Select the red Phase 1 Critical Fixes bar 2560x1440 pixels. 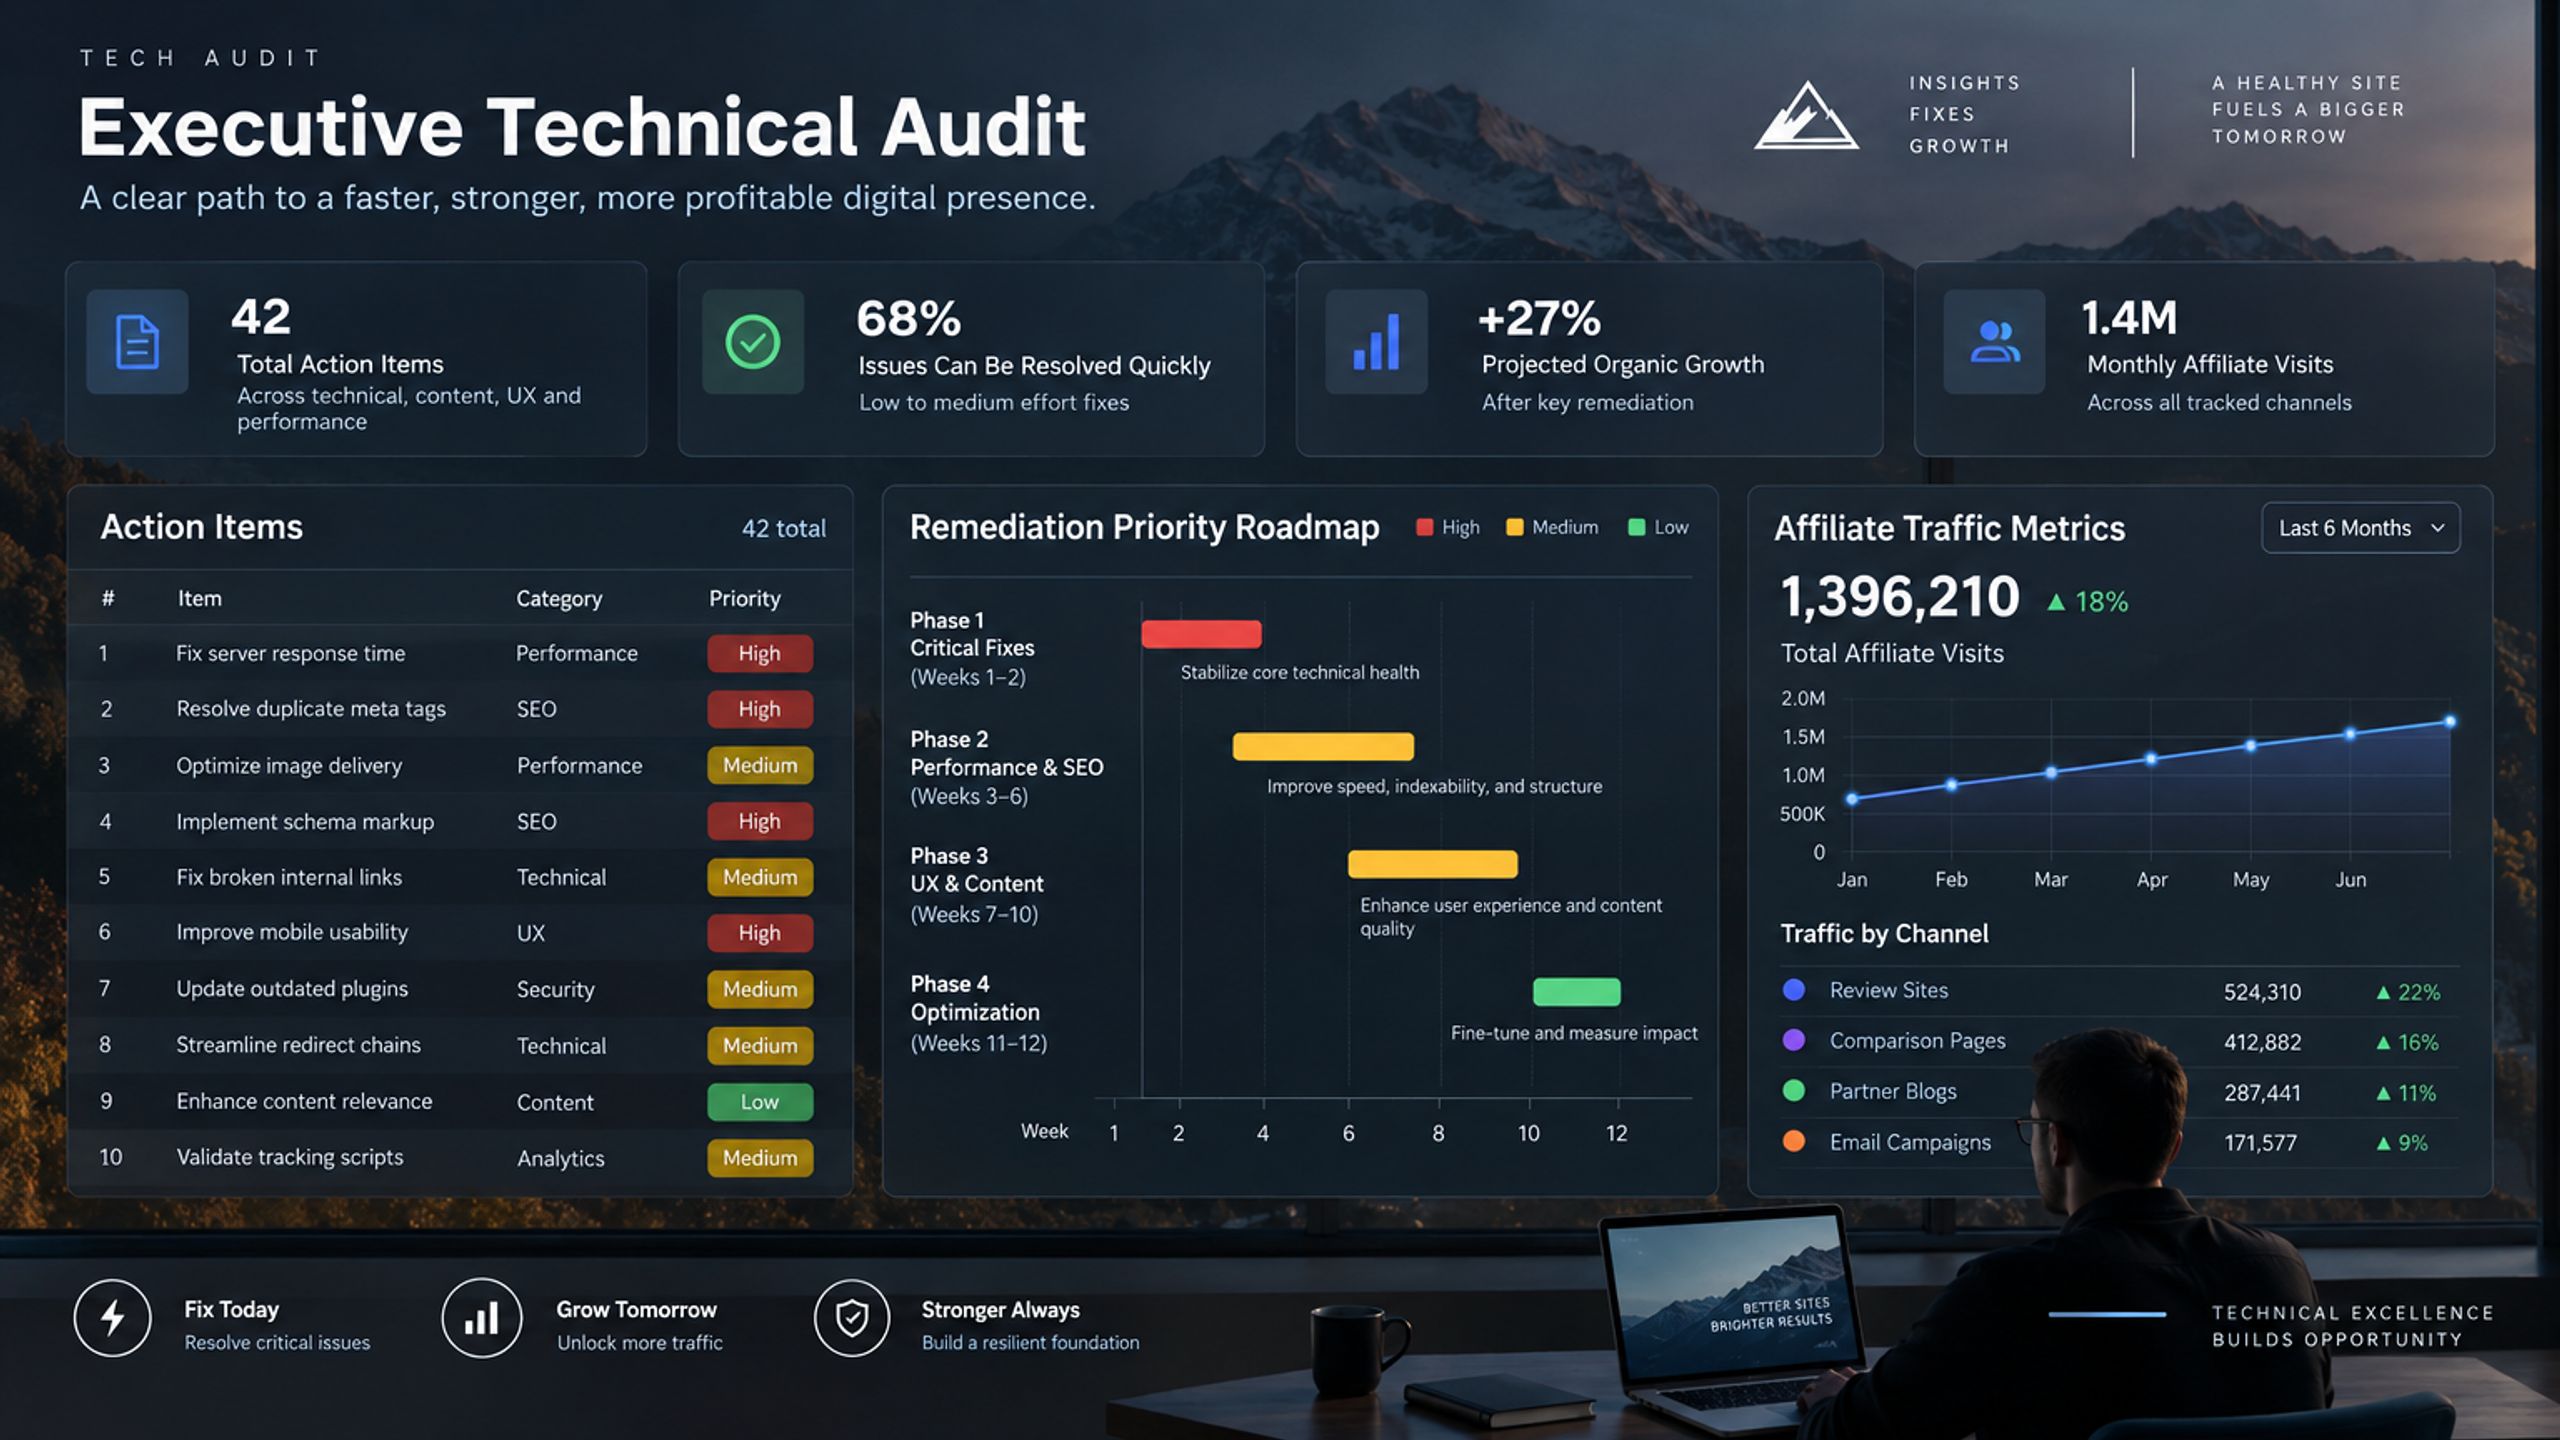1201,634
